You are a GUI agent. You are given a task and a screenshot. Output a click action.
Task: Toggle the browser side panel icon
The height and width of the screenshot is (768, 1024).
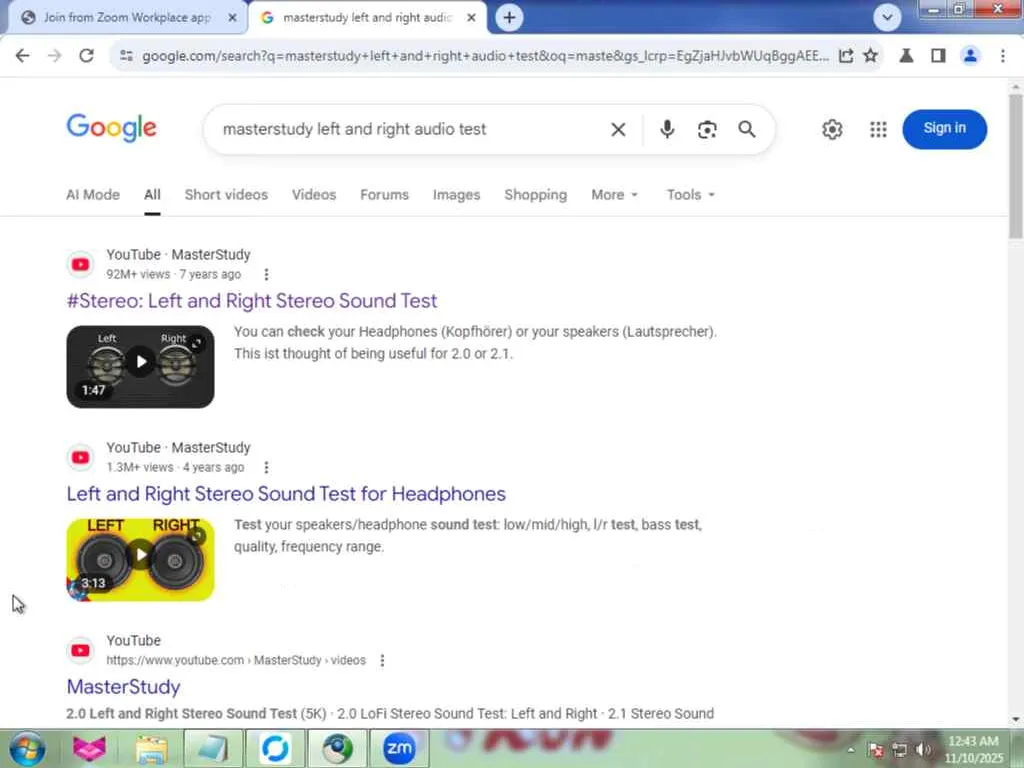point(938,56)
